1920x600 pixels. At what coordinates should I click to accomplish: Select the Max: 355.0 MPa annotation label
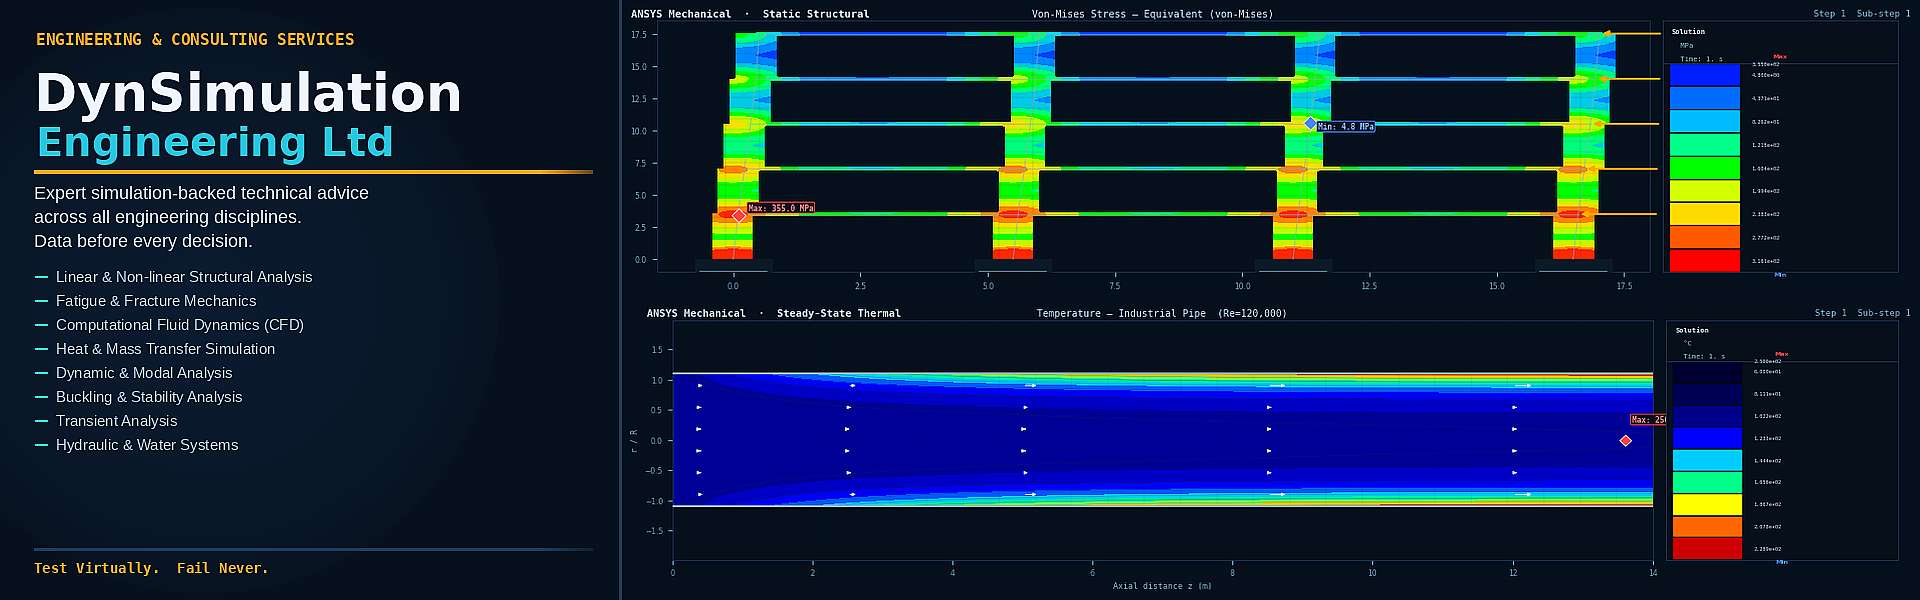[x=781, y=208]
